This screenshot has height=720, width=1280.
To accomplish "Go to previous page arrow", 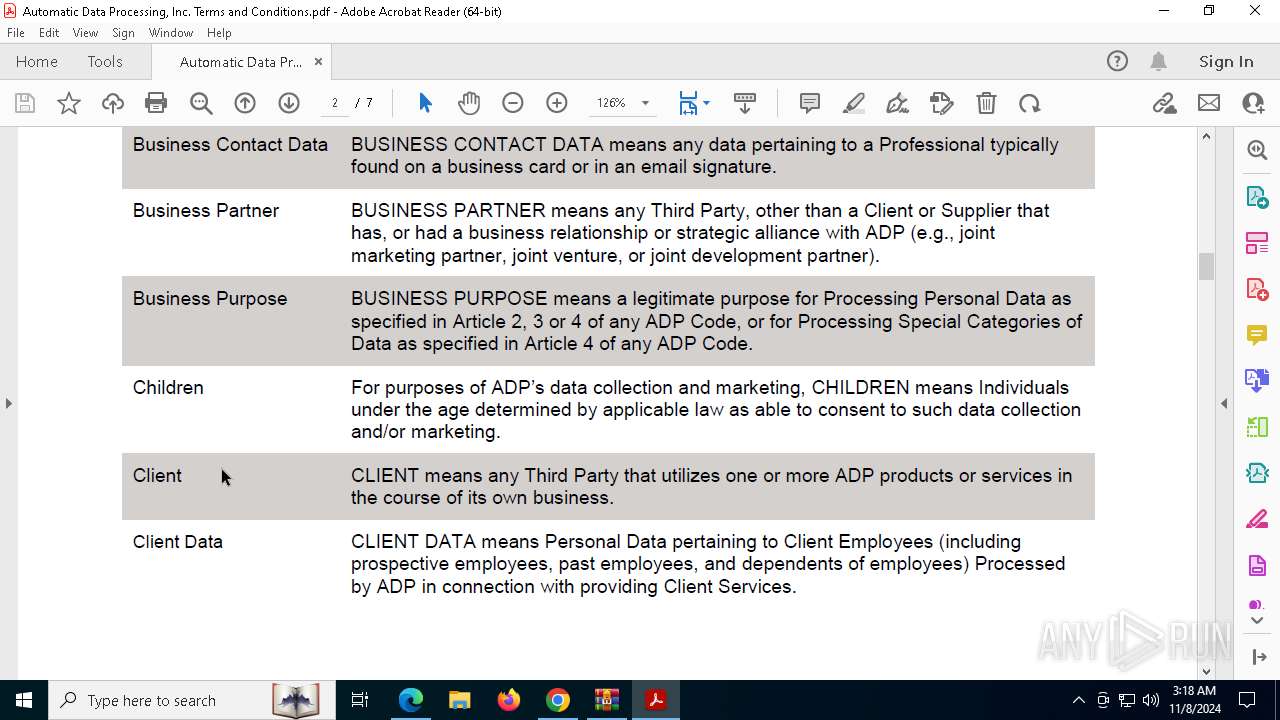I will pos(245,103).
